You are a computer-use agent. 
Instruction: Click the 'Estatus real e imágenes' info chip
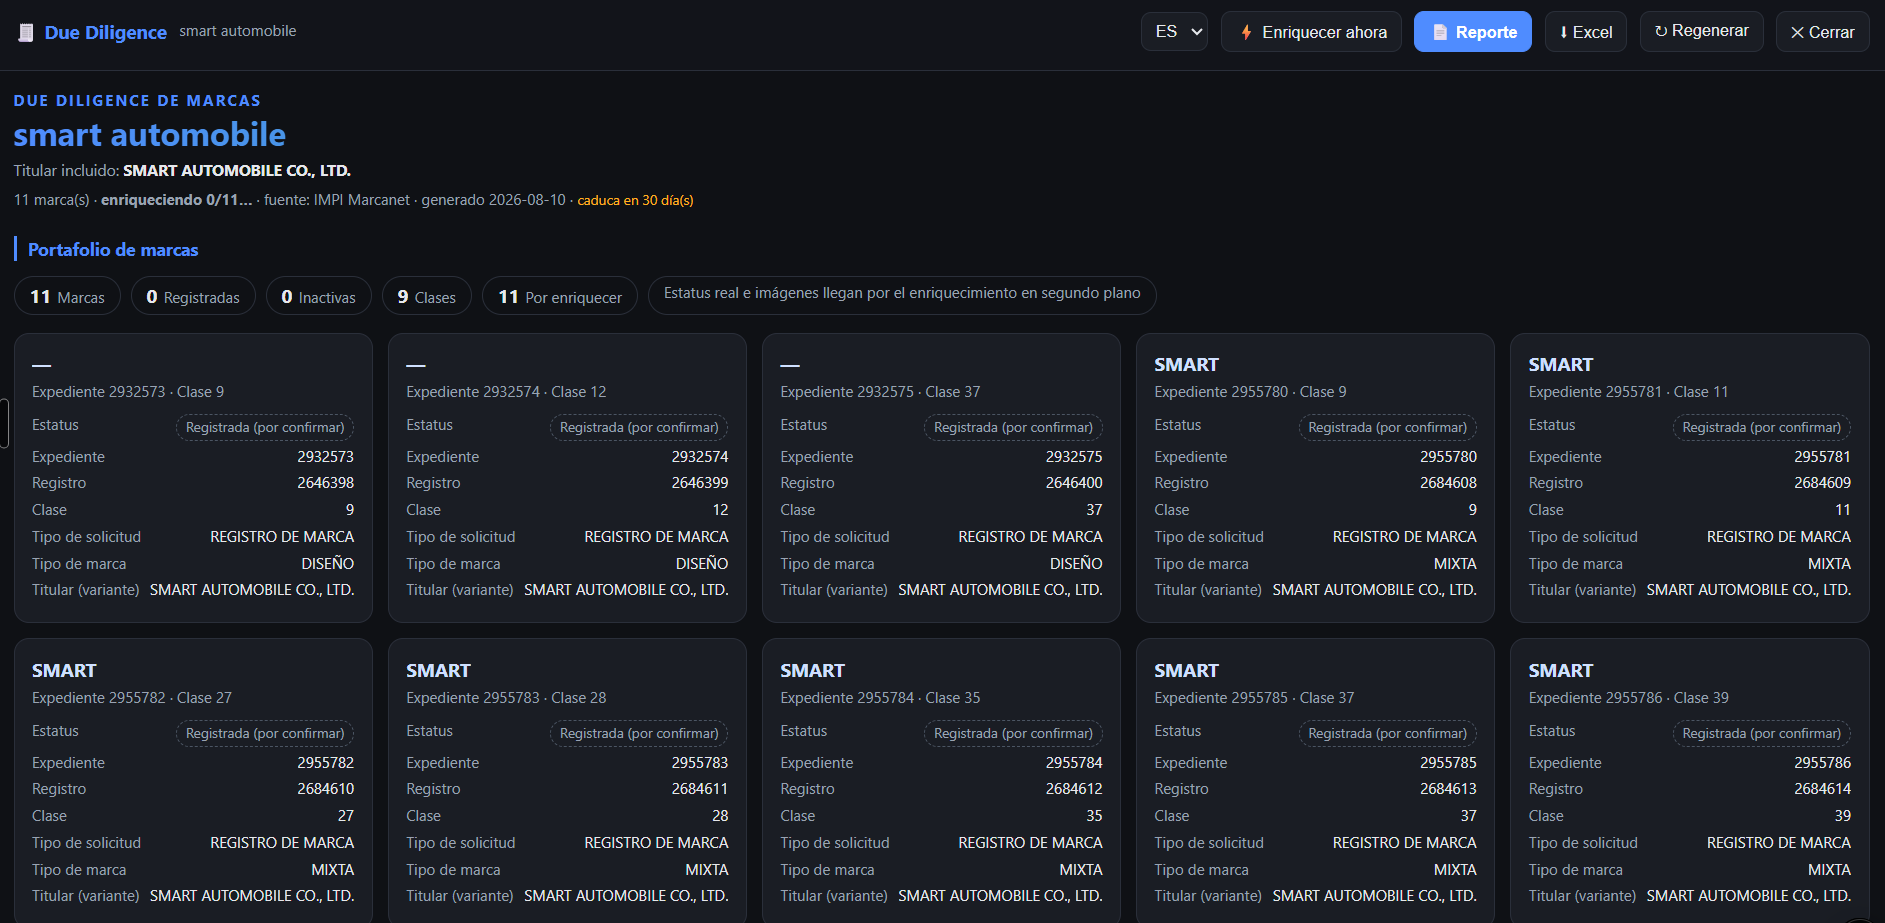tap(902, 294)
